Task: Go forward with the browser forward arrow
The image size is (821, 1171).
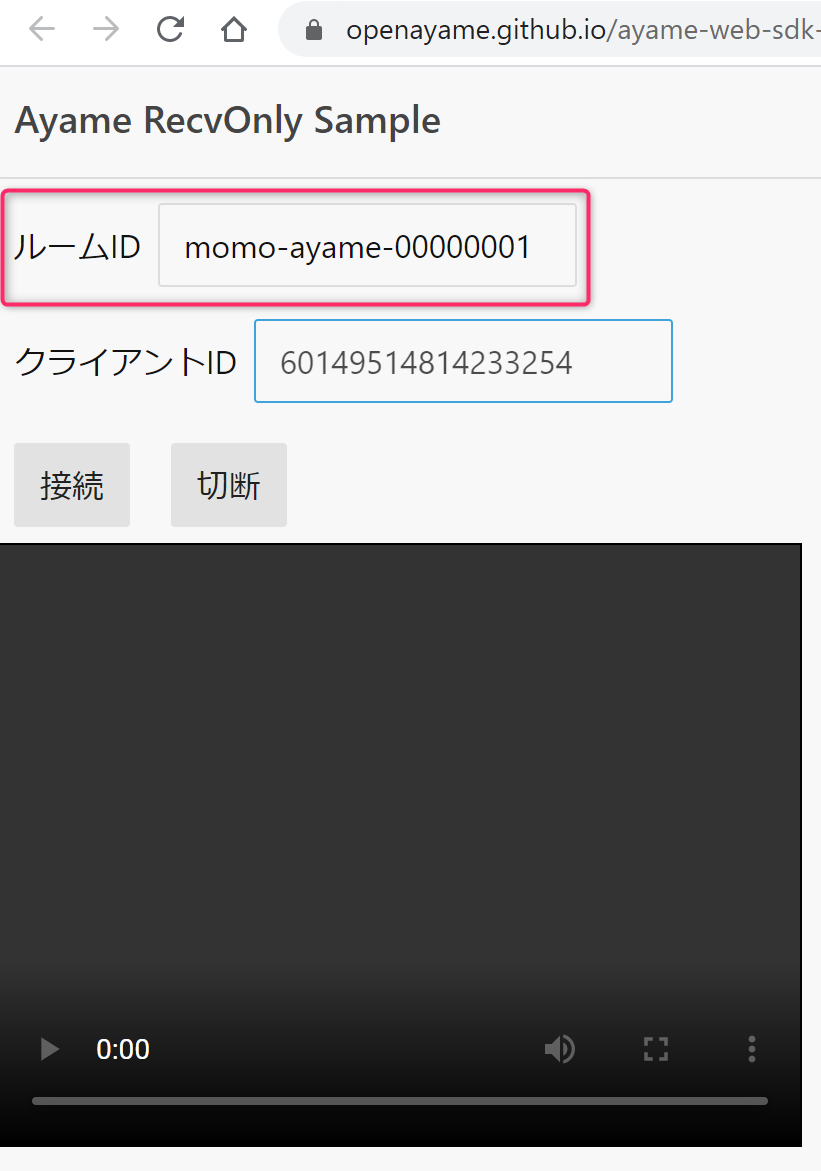Action: (106, 30)
